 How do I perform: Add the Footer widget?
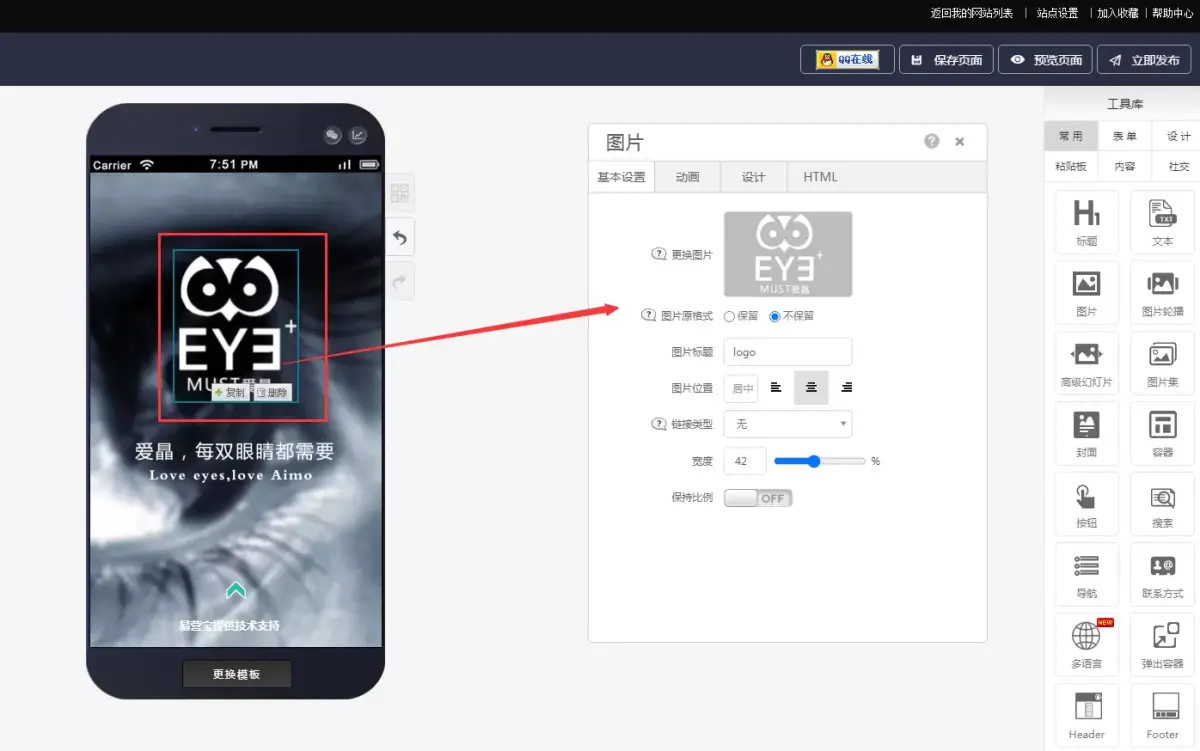coord(1162,715)
